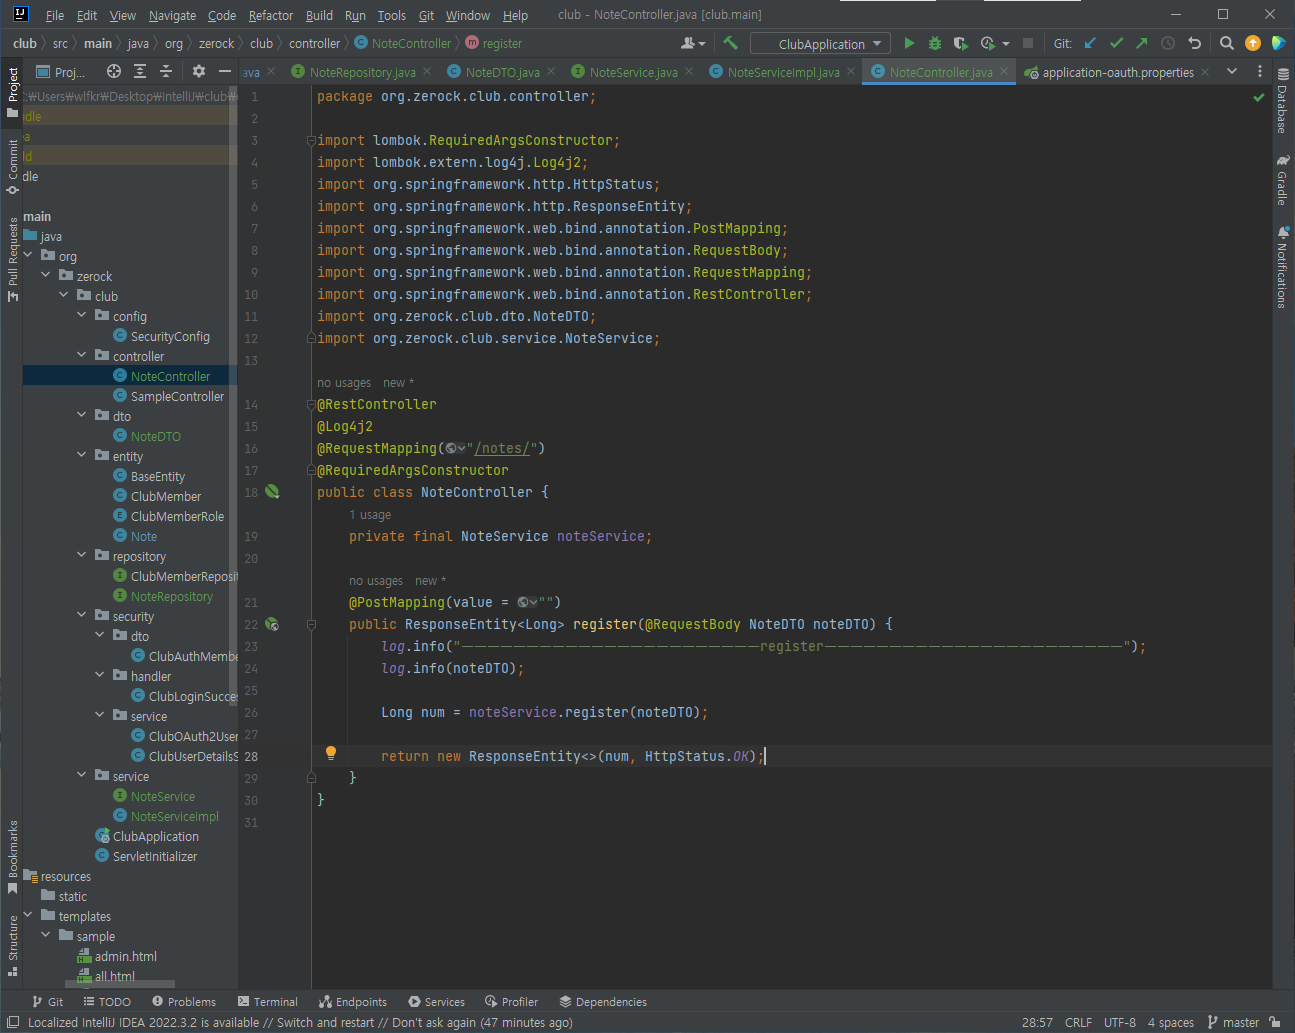
Task: Switch to application-oauth.properties tab
Action: (x=1117, y=72)
